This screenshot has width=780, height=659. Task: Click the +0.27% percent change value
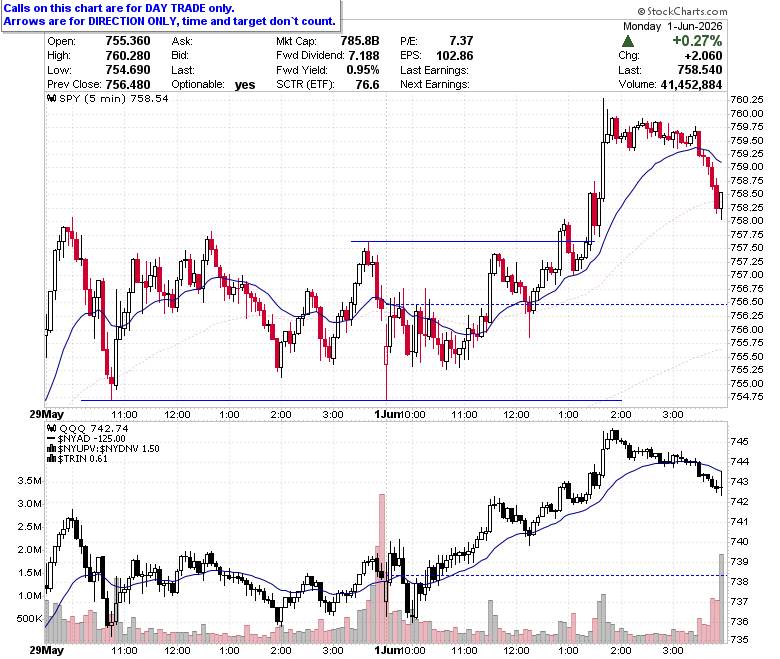click(x=697, y=41)
